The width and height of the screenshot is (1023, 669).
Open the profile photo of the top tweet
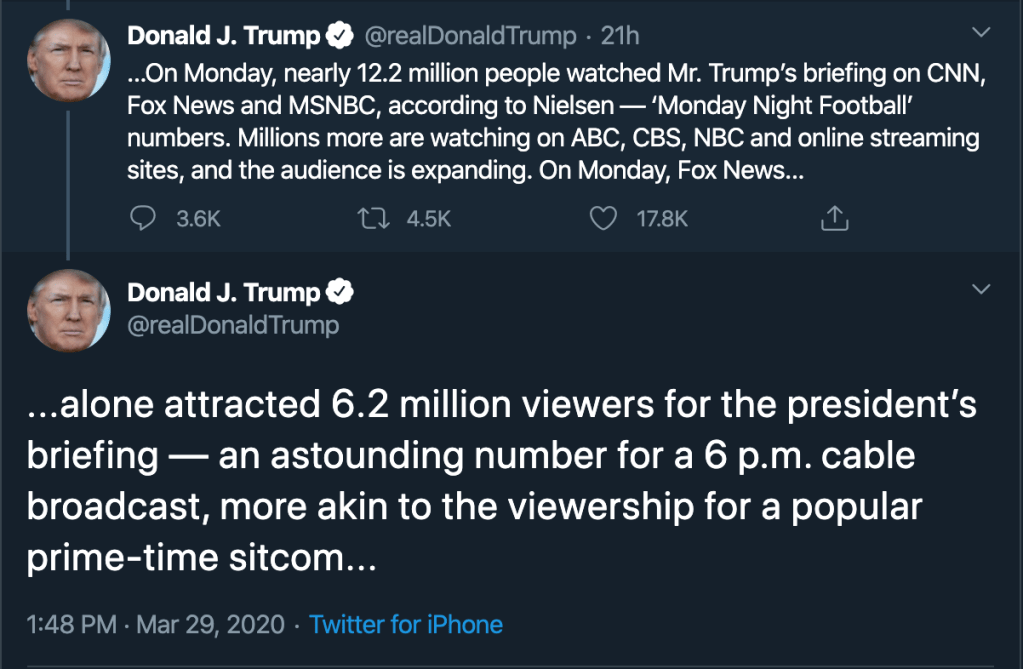pos(68,58)
